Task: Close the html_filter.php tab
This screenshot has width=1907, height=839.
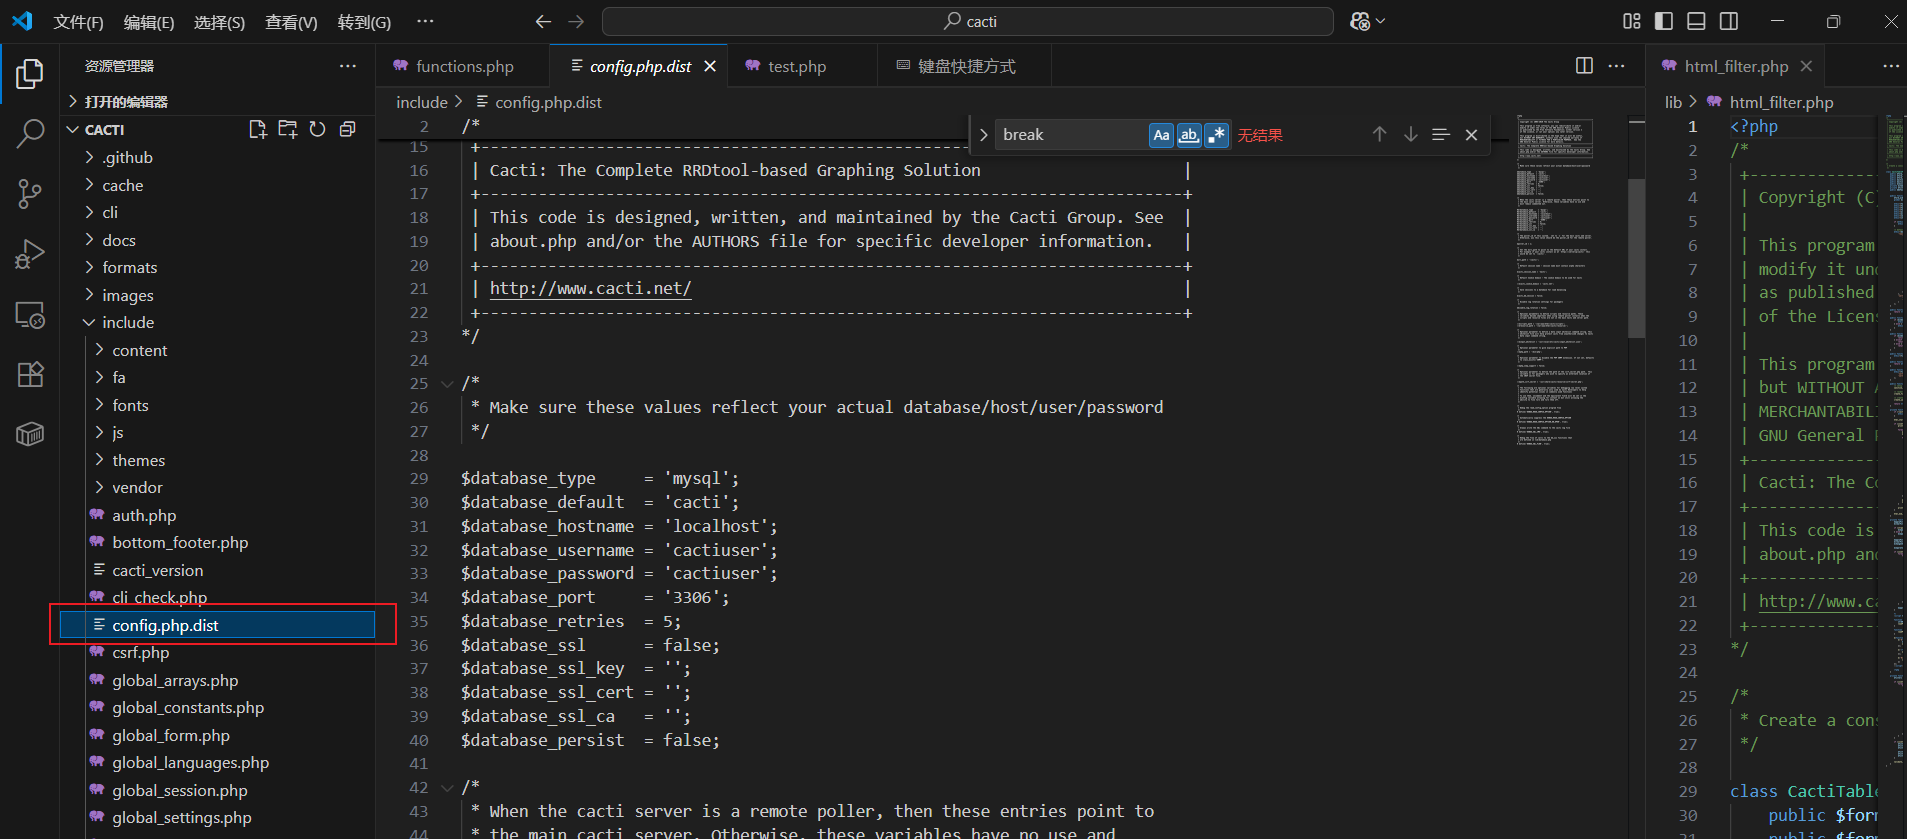Action: pyautogui.click(x=1806, y=66)
